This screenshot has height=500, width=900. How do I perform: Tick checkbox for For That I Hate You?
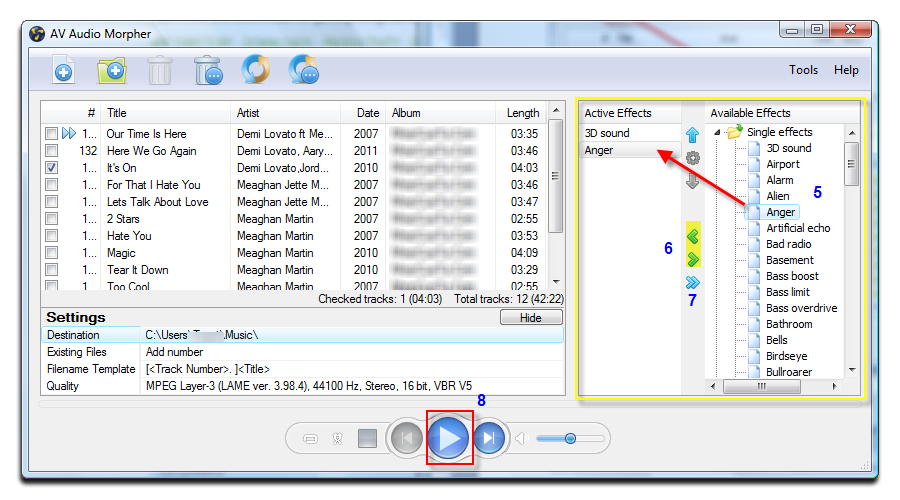click(x=52, y=185)
